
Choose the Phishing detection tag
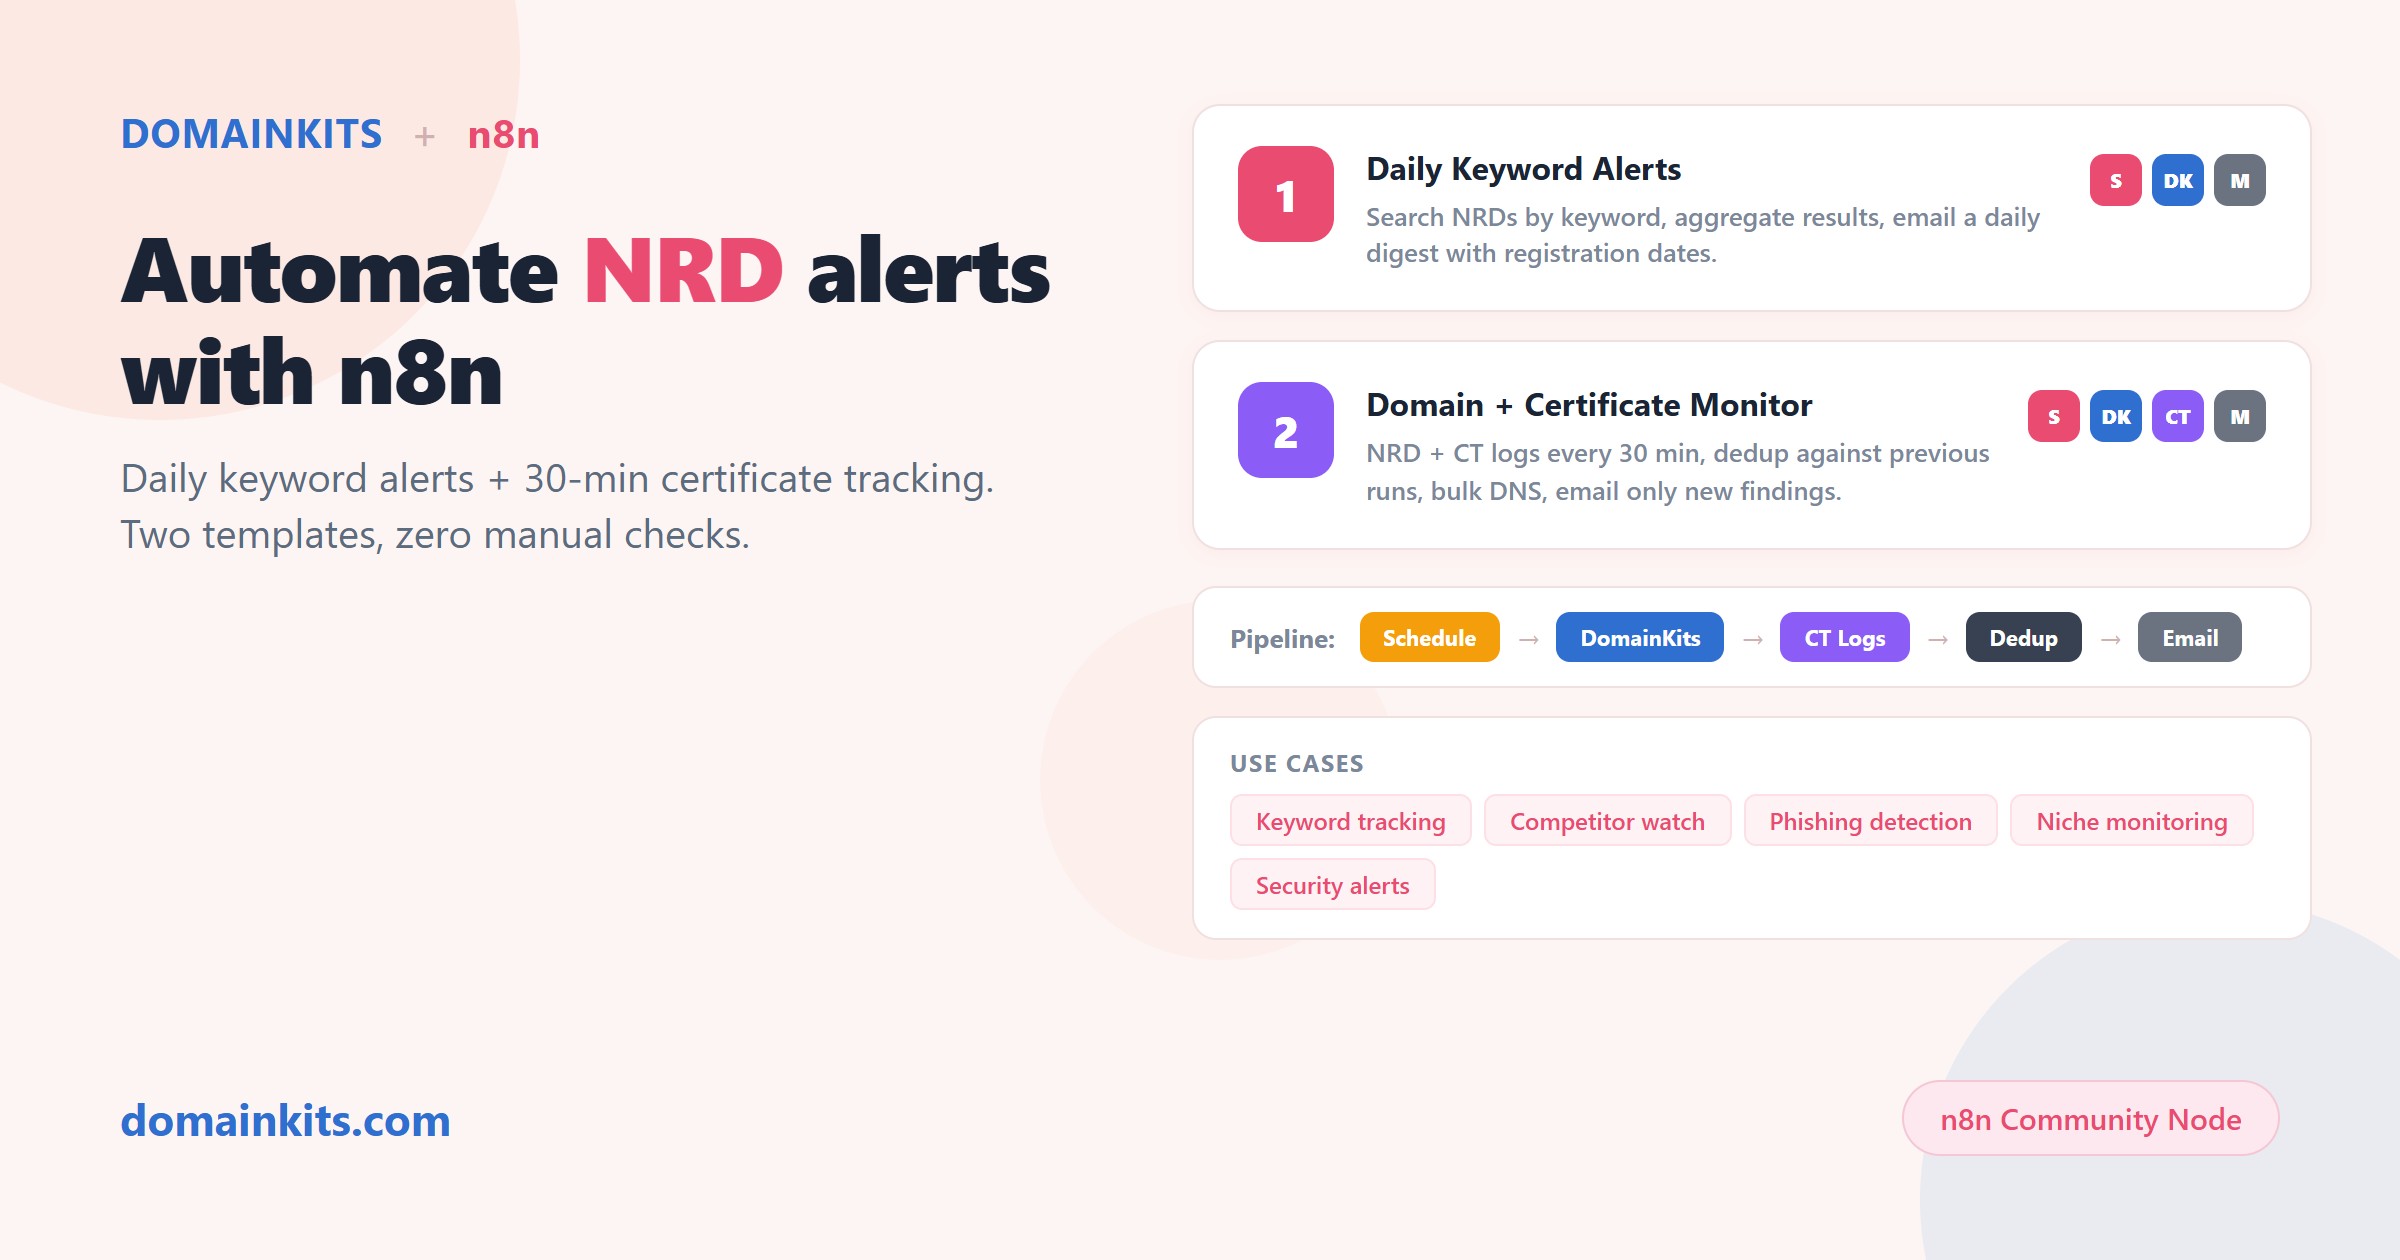[1870, 820]
